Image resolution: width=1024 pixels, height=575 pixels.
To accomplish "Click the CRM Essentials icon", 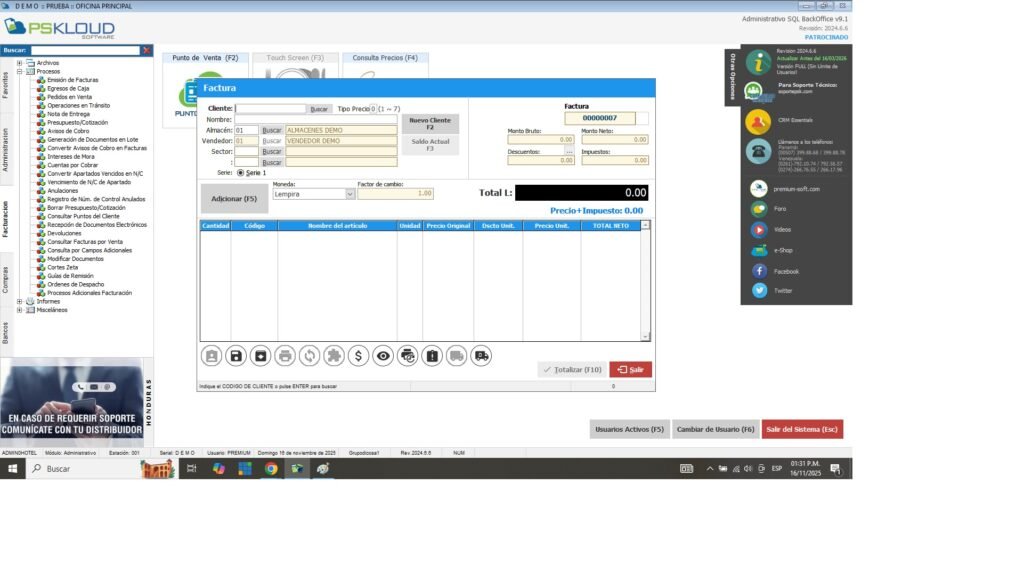I will [758, 121].
